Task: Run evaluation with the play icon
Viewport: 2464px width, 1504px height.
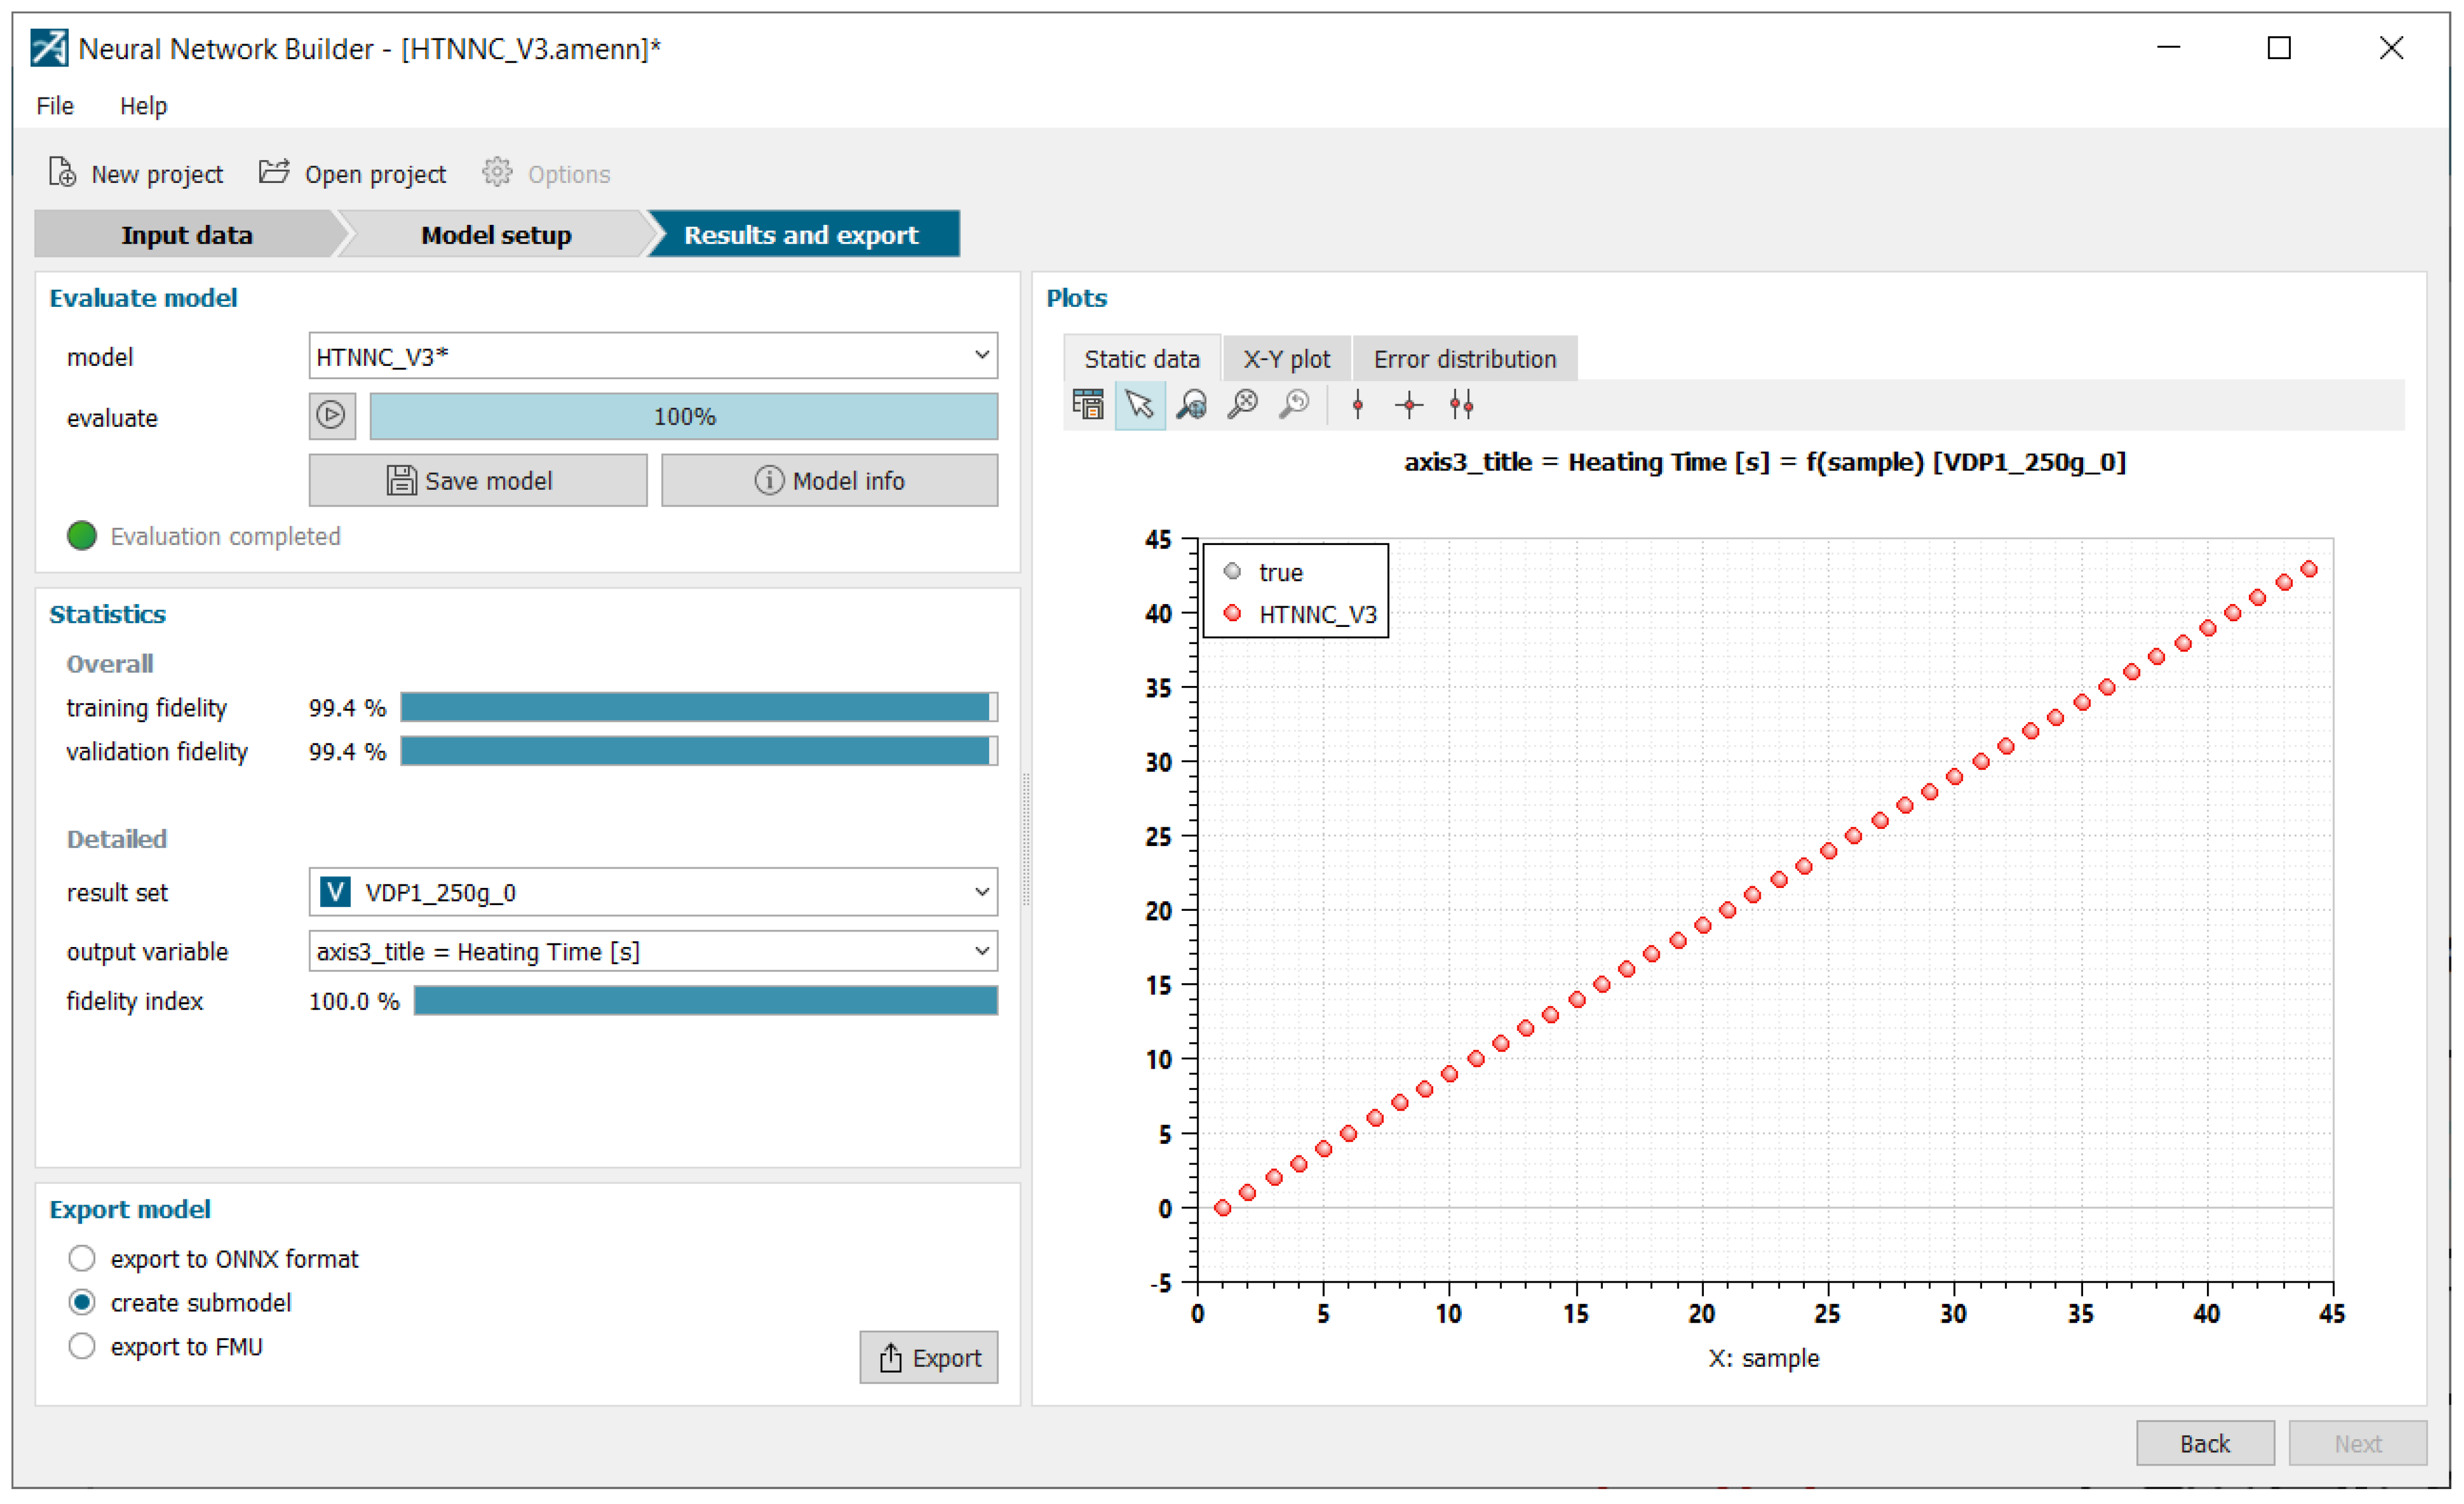Action: 331,415
